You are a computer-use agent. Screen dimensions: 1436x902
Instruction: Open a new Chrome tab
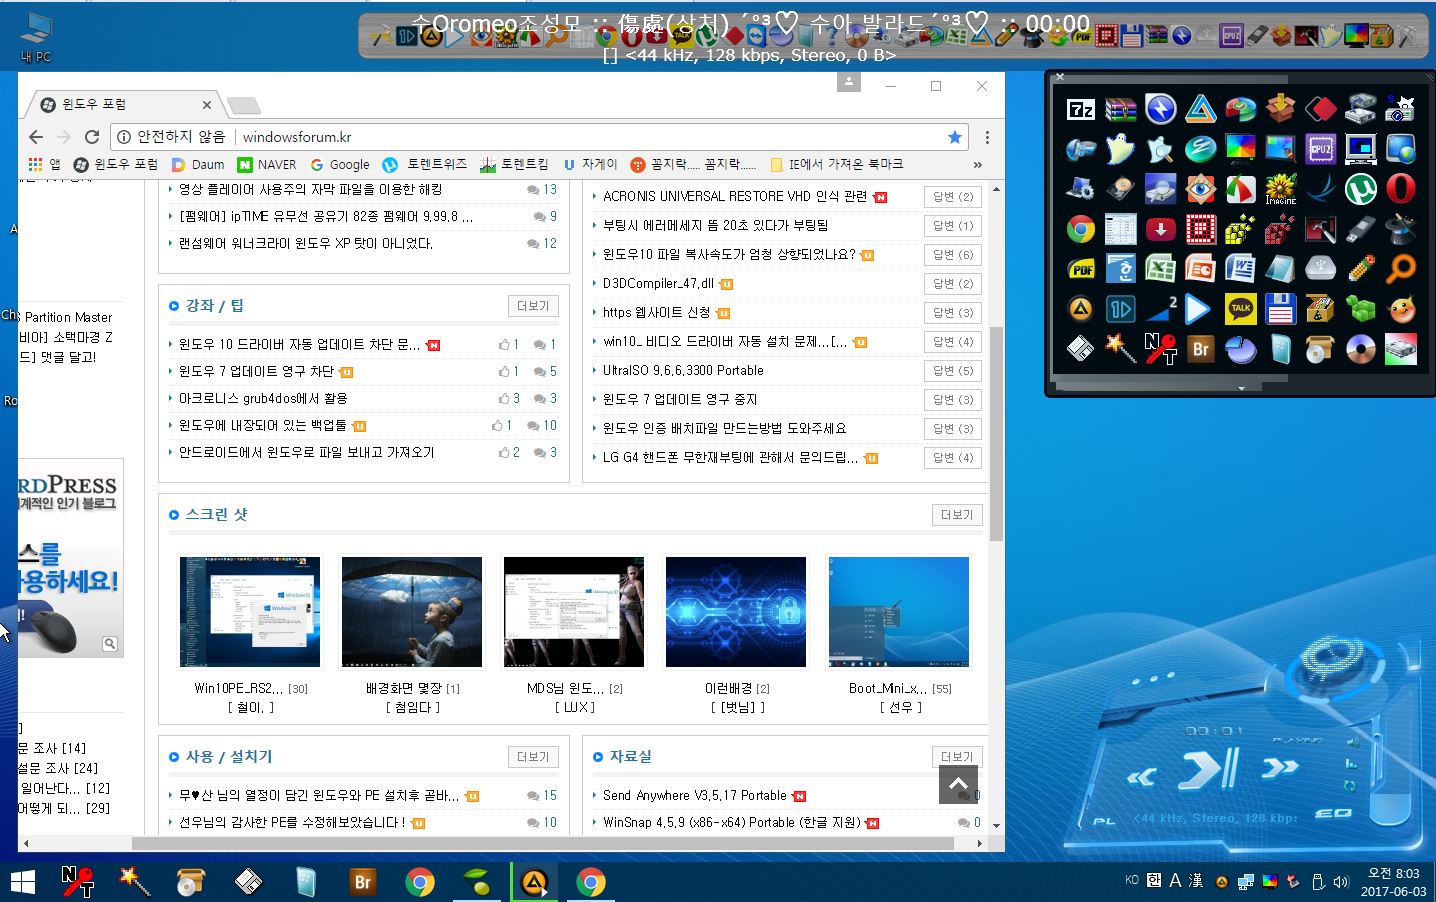pos(243,105)
